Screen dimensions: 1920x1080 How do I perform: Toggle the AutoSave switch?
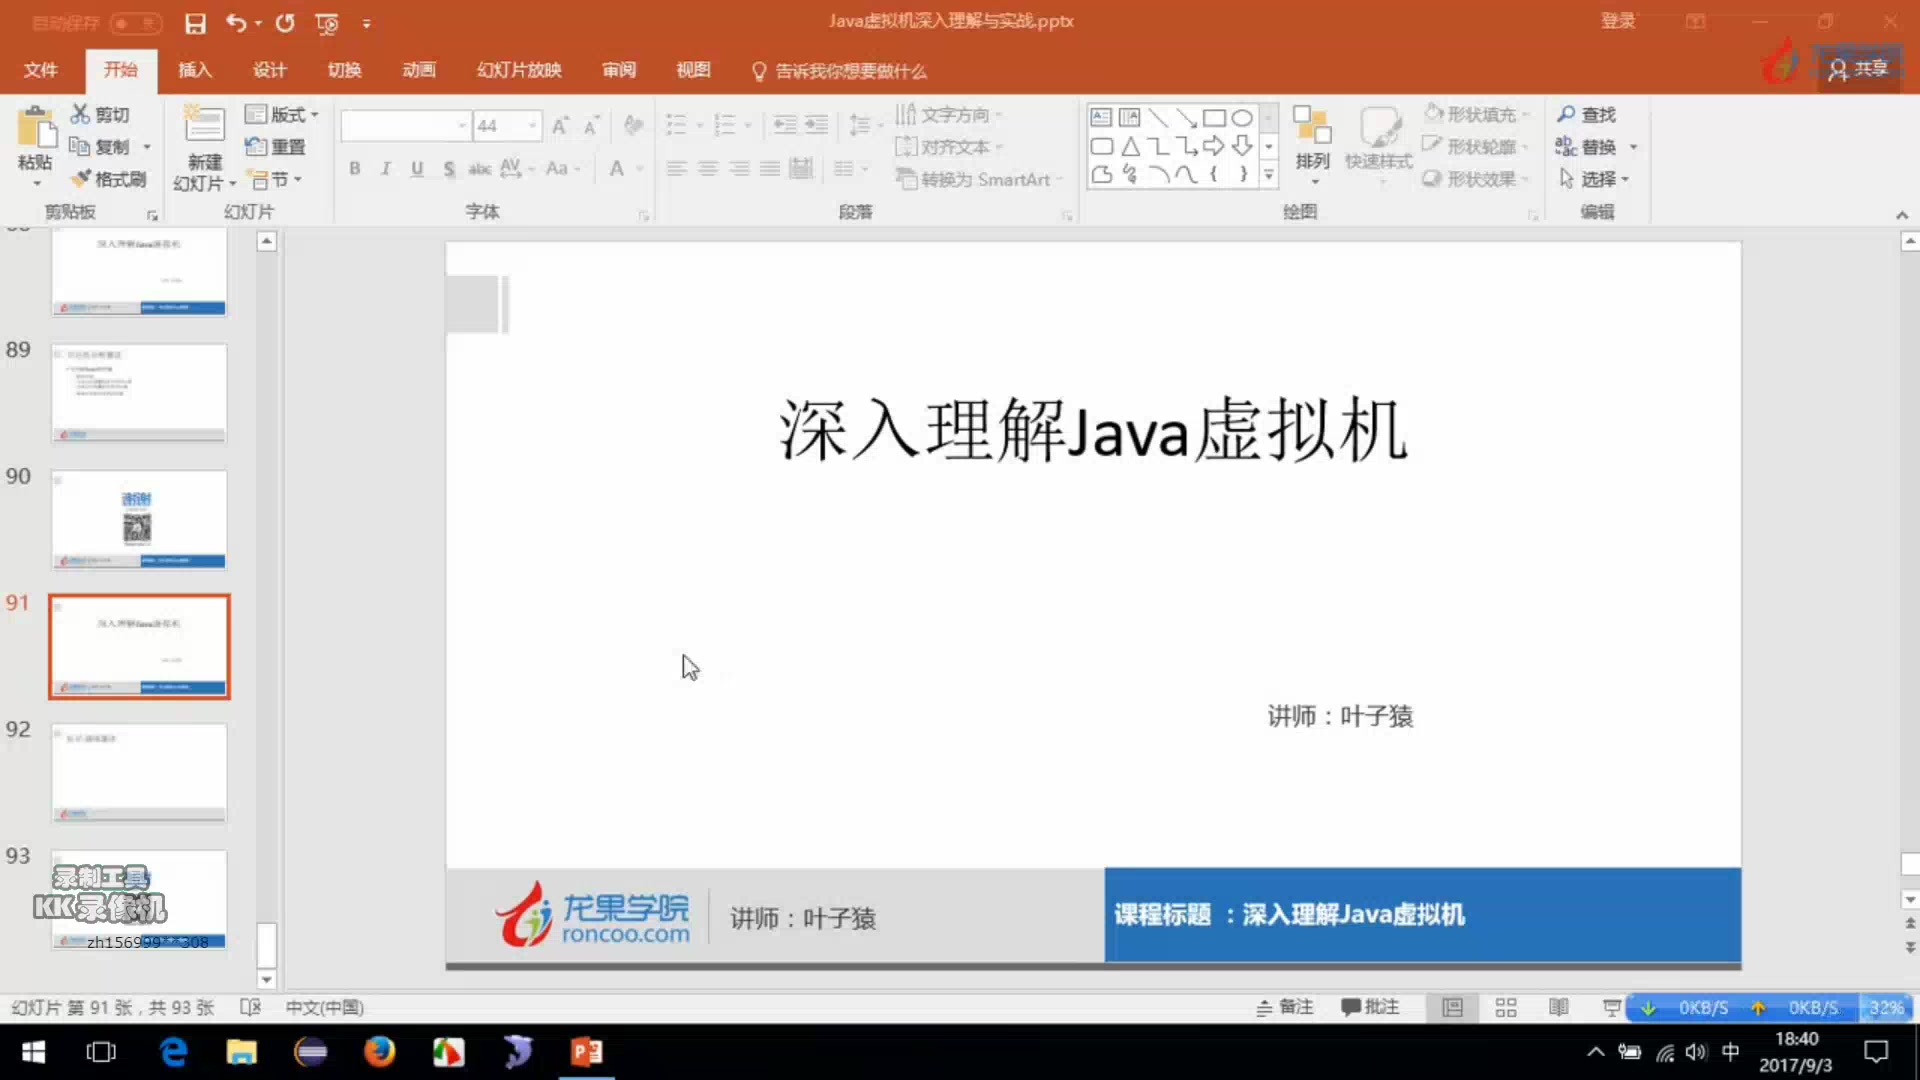(136, 23)
